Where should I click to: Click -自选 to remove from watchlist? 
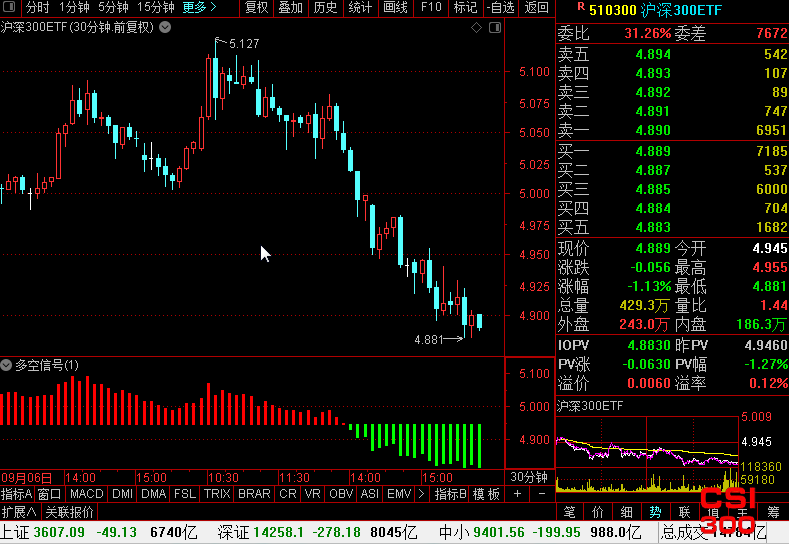coord(501,8)
